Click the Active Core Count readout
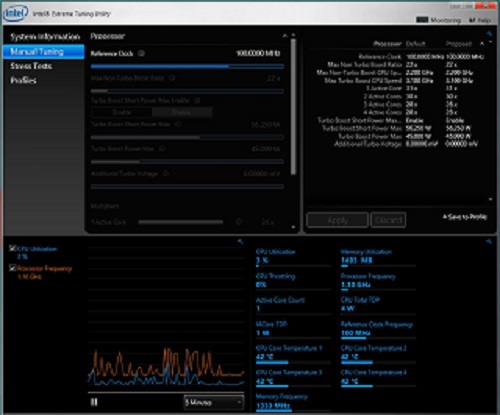The width and height of the screenshot is (500, 415). 293,304
